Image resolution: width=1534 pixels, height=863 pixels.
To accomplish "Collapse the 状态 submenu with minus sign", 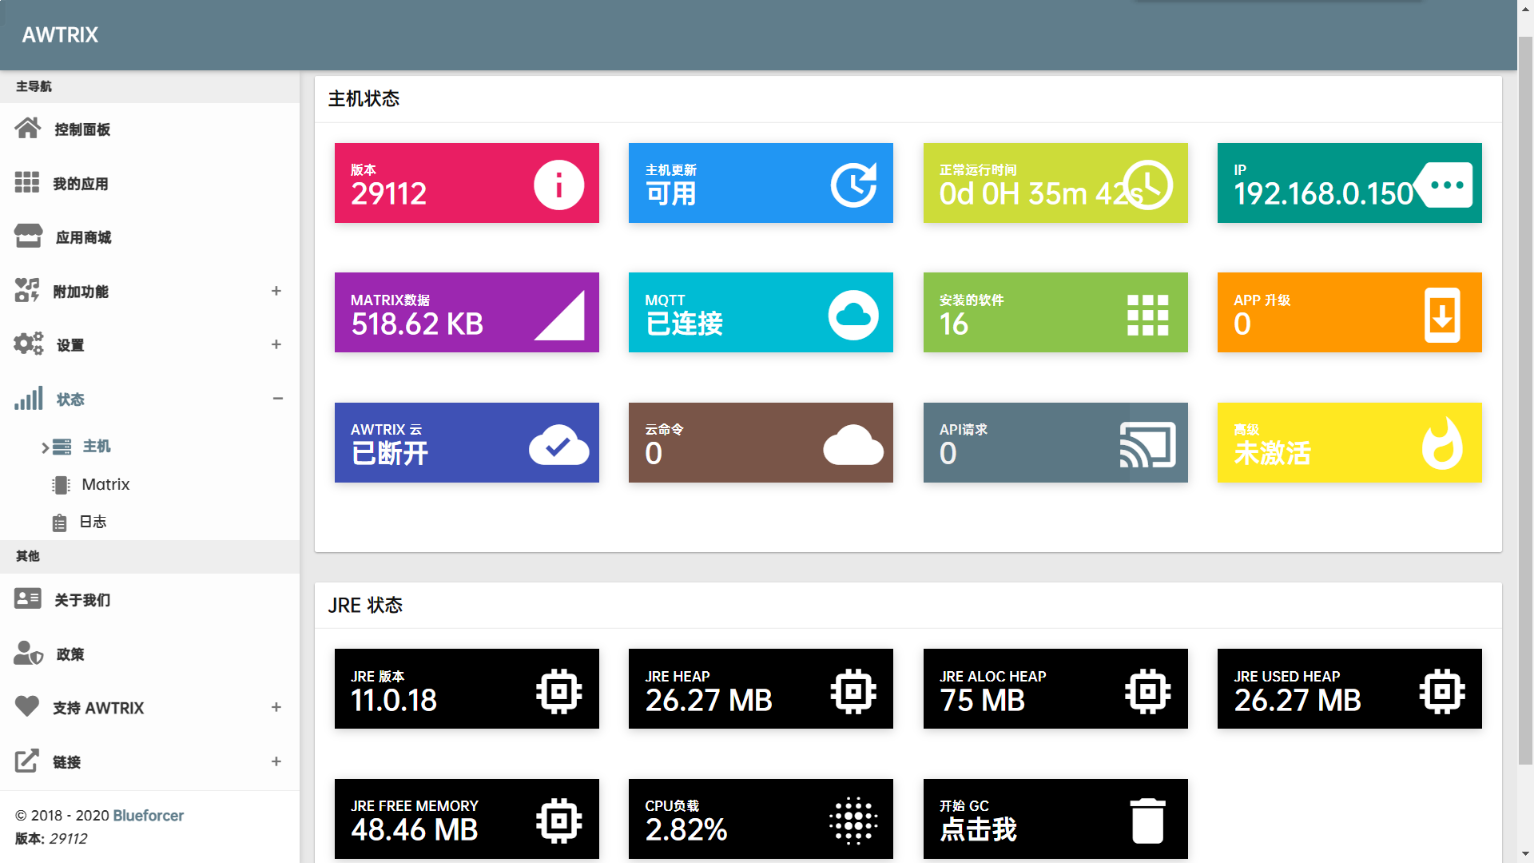I will pyautogui.click(x=277, y=399).
